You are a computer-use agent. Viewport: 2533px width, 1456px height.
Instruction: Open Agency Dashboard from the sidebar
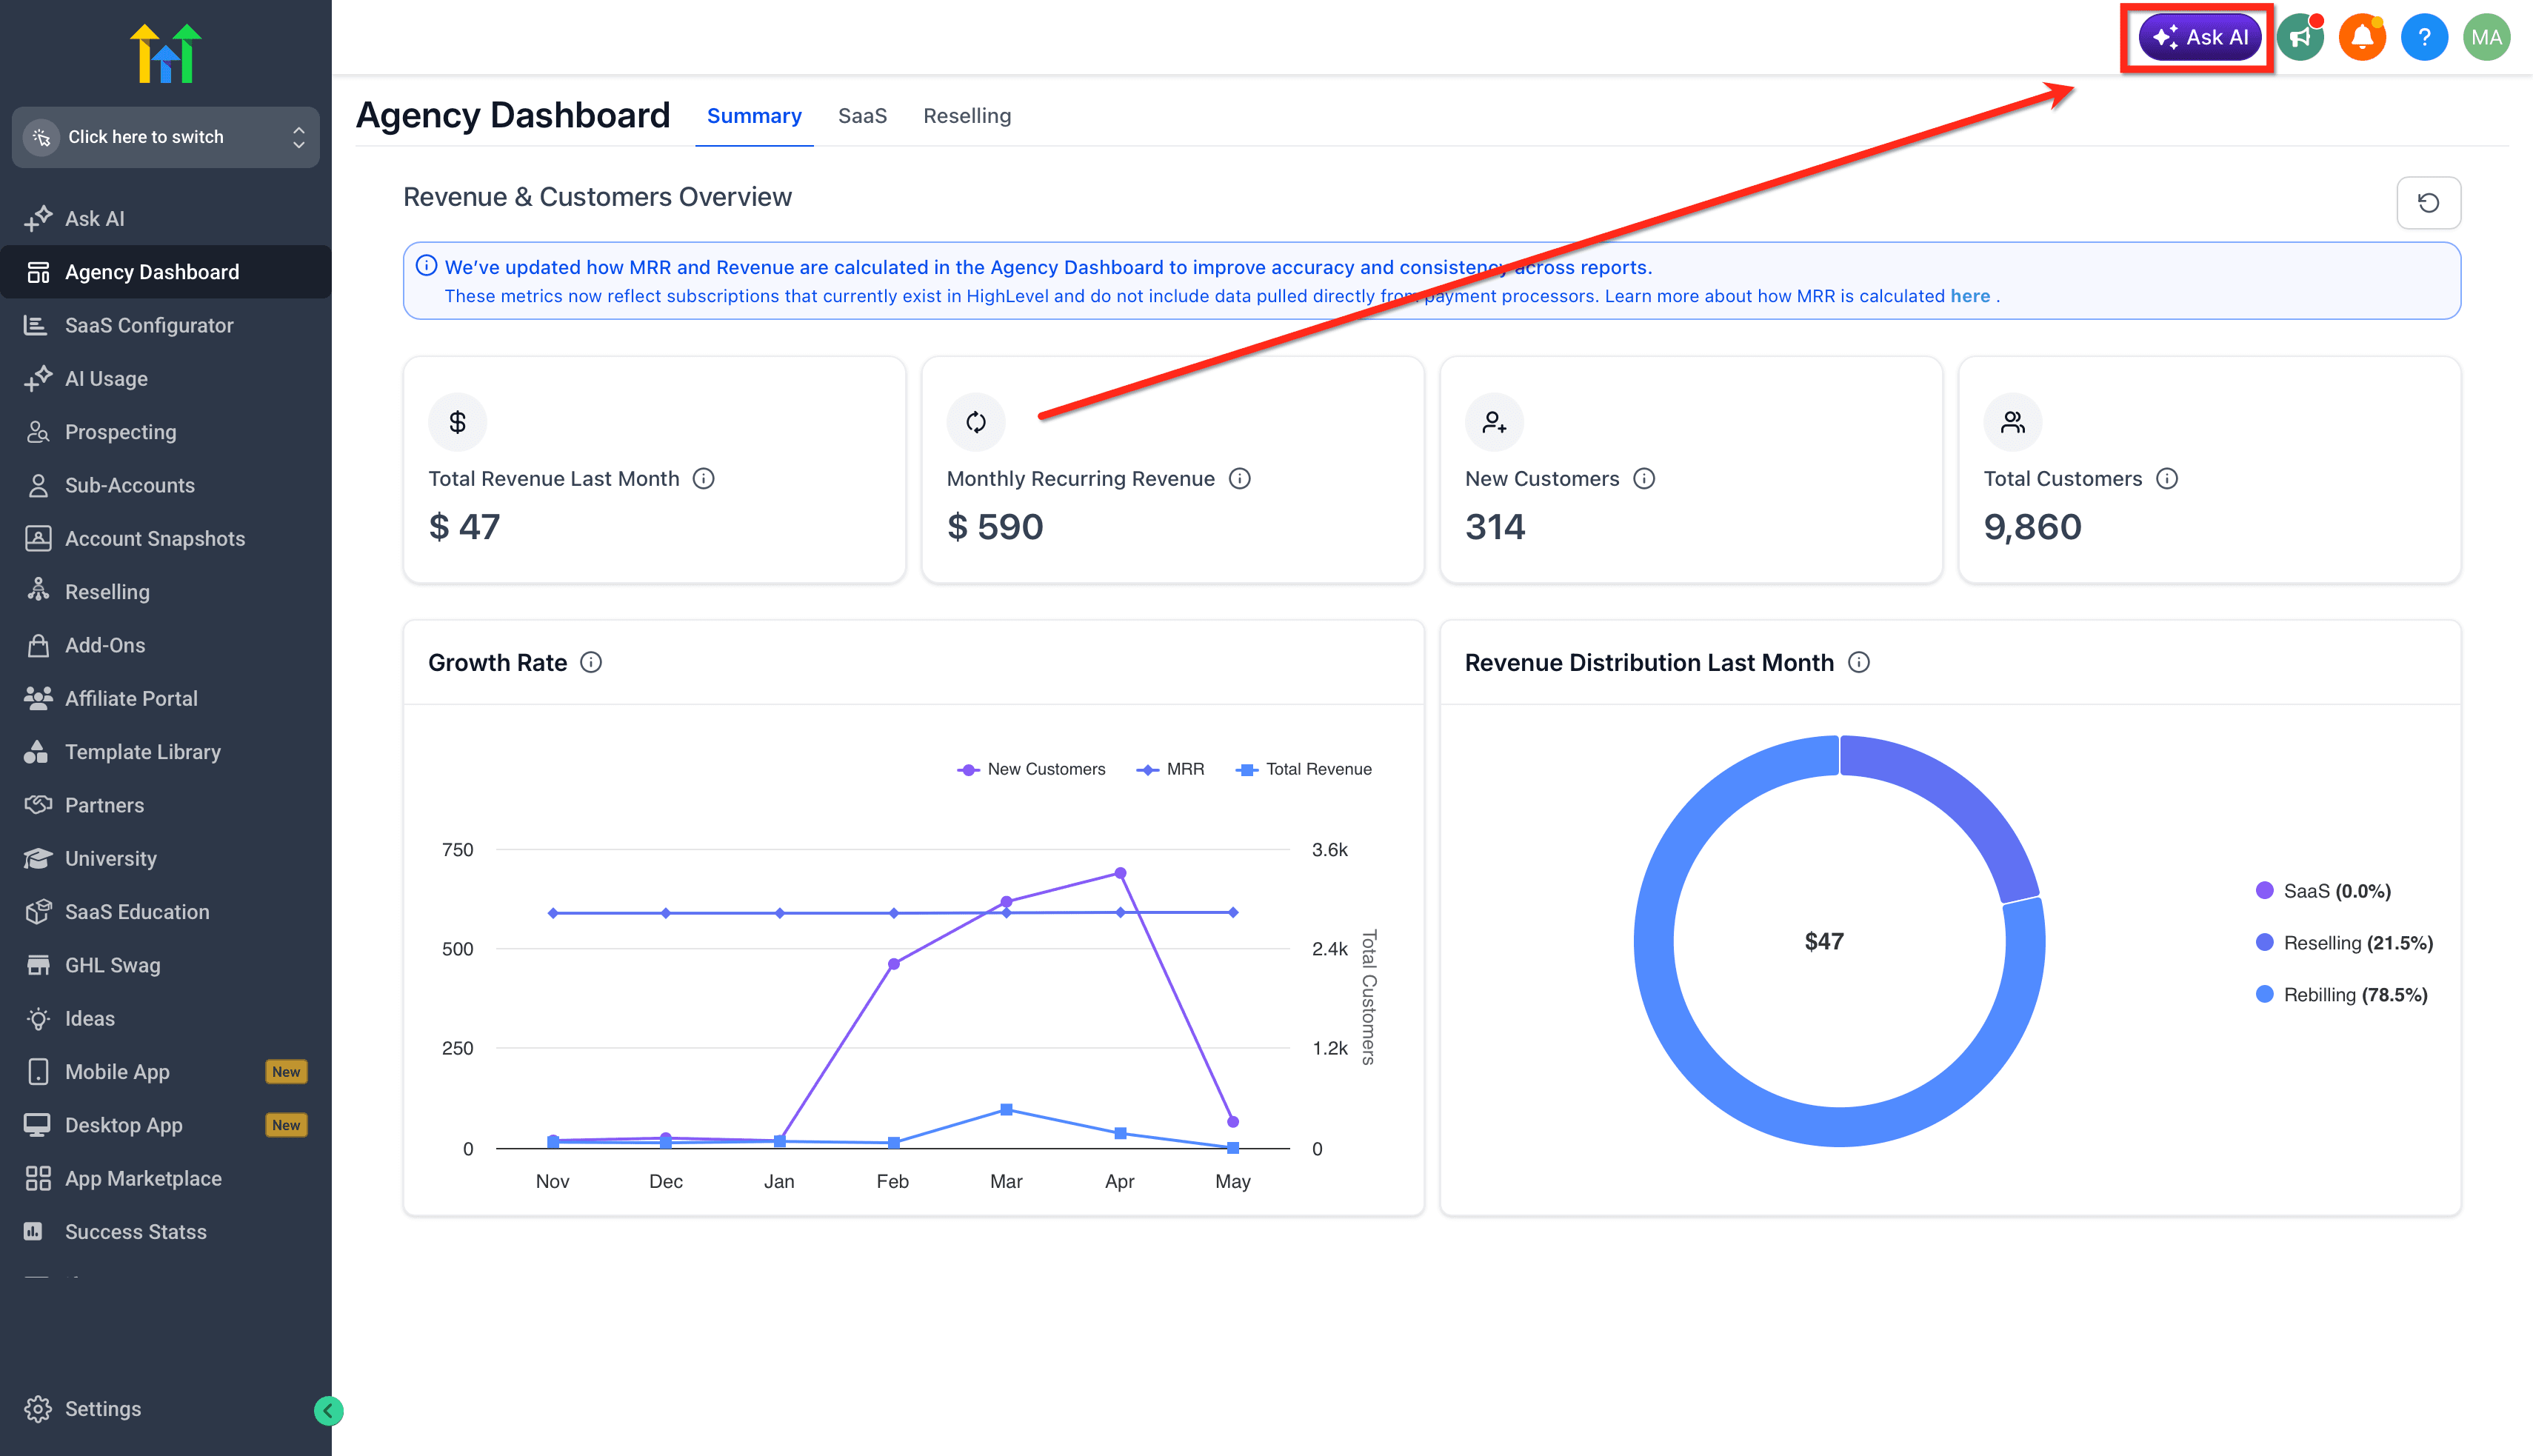tap(166, 272)
